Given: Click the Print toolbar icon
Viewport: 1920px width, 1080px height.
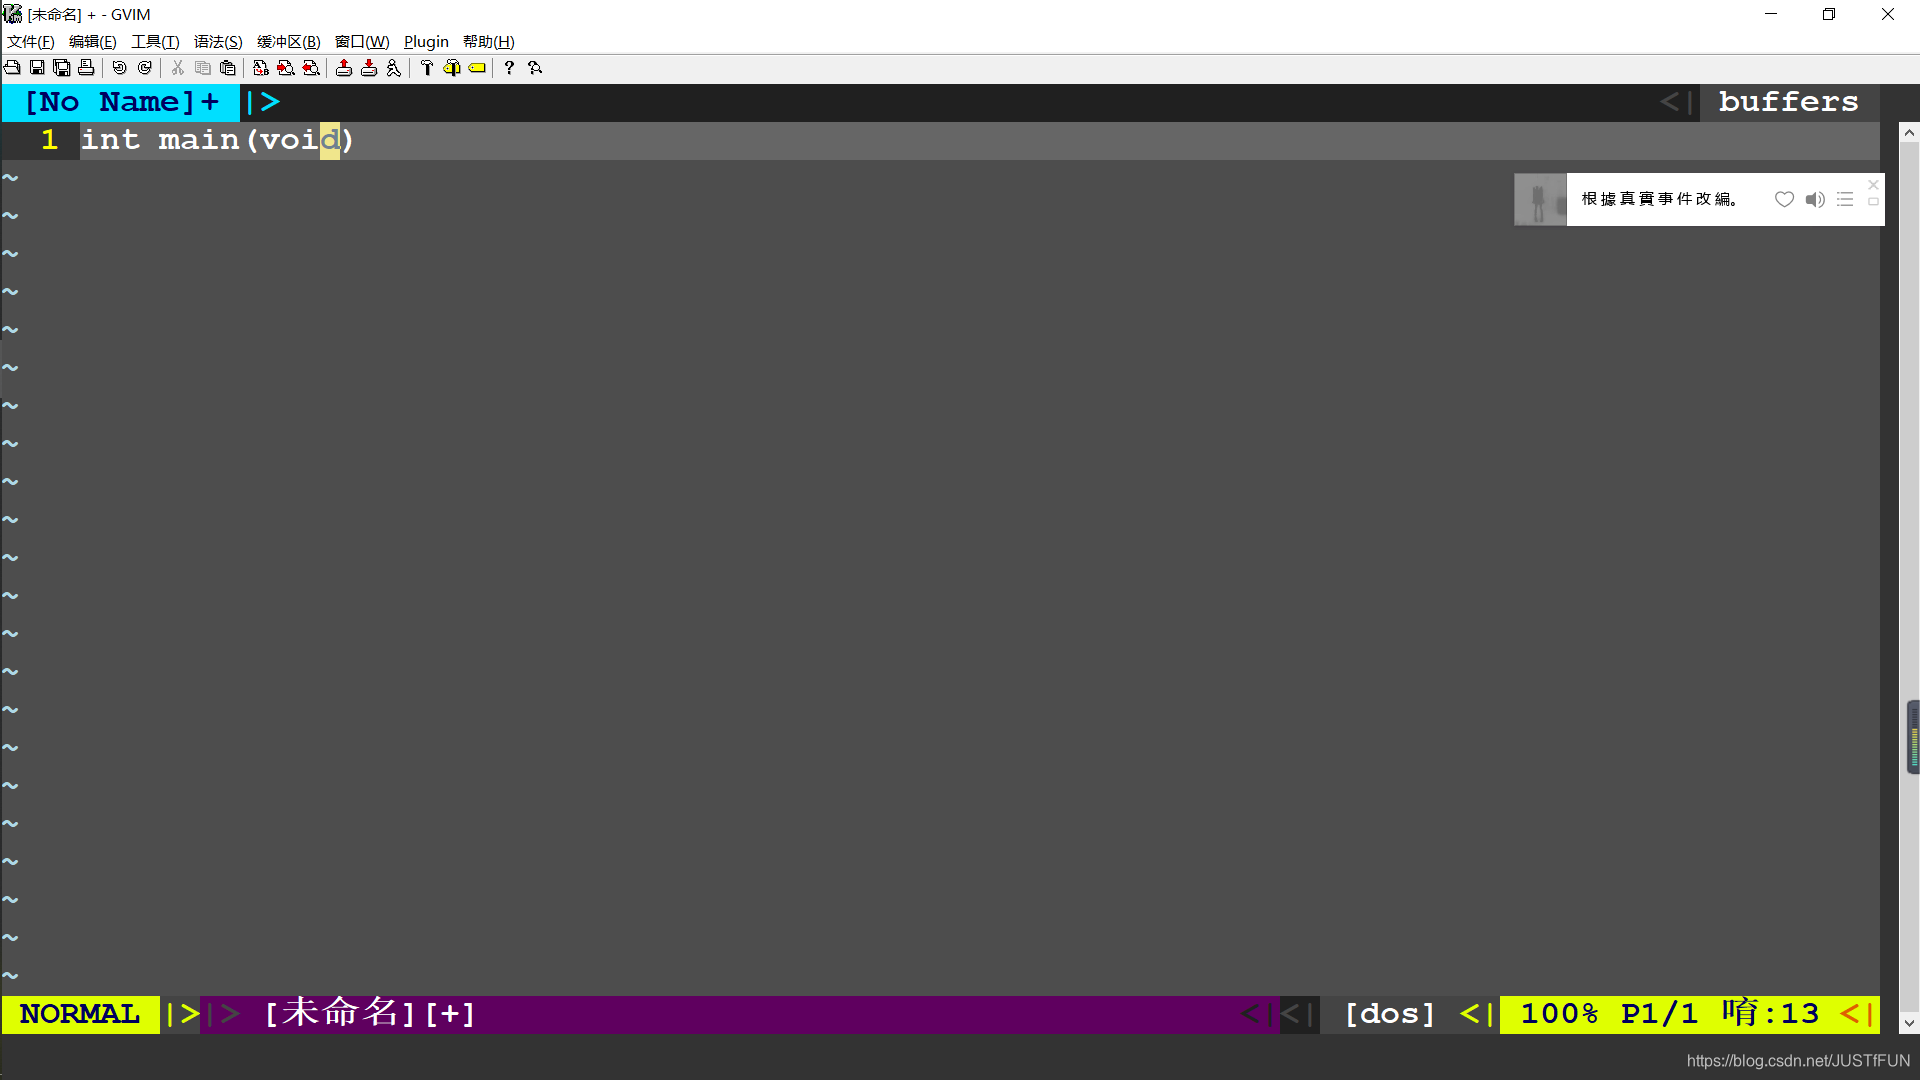Looking at the screenshot, I should (x=86, y=68).
